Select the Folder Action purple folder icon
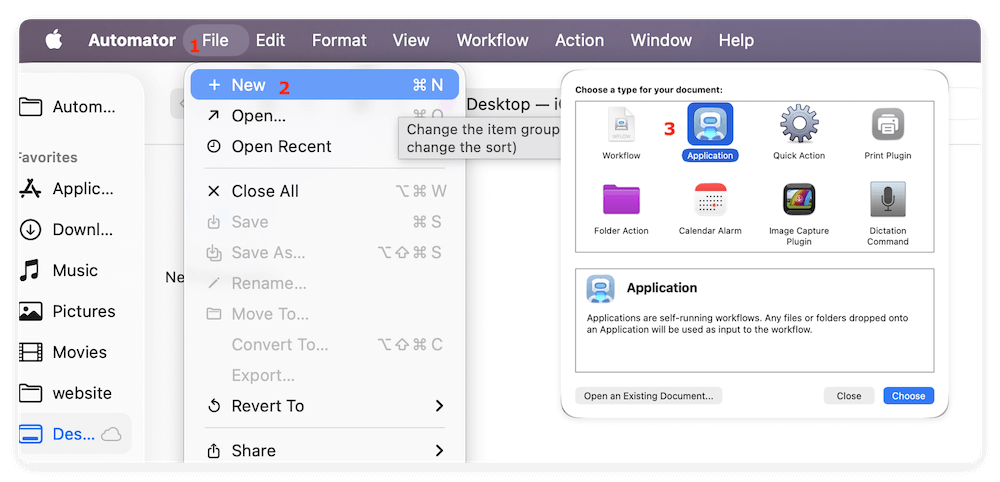Viewport: 1000px width, 482px height. tap(621, 200)
